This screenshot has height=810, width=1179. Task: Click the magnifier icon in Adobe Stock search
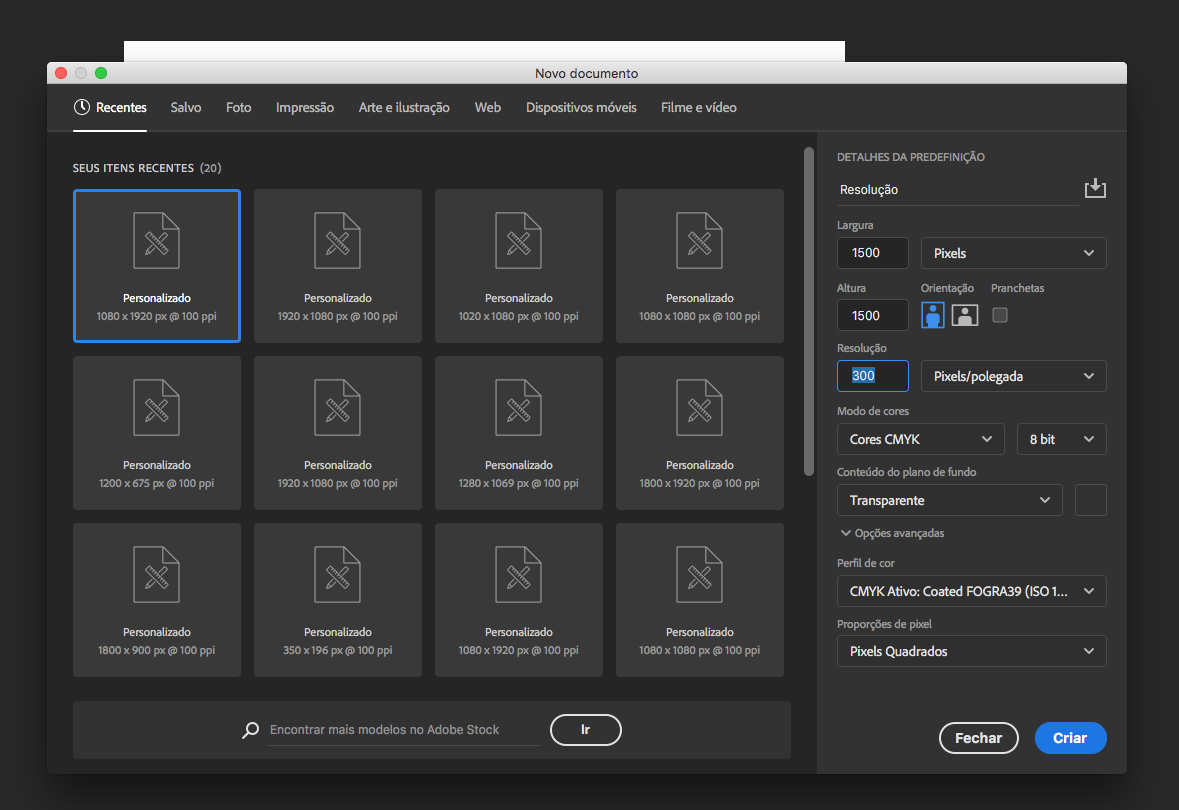pos(251,730)
